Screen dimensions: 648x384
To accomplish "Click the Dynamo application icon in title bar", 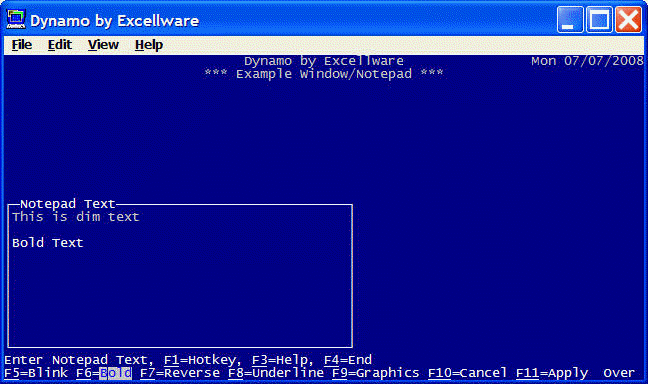I will click(16, 19).
